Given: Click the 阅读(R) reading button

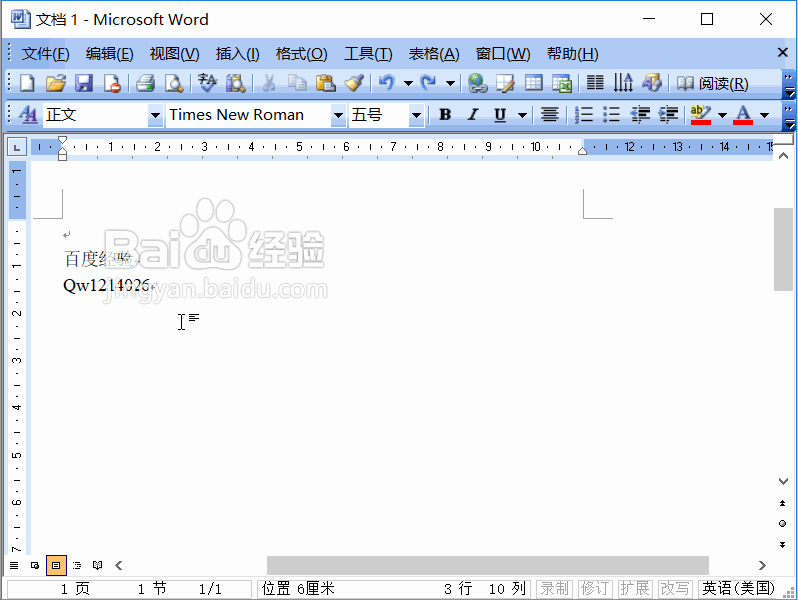Looking at the screenshot, I should (x=712, y=83).
